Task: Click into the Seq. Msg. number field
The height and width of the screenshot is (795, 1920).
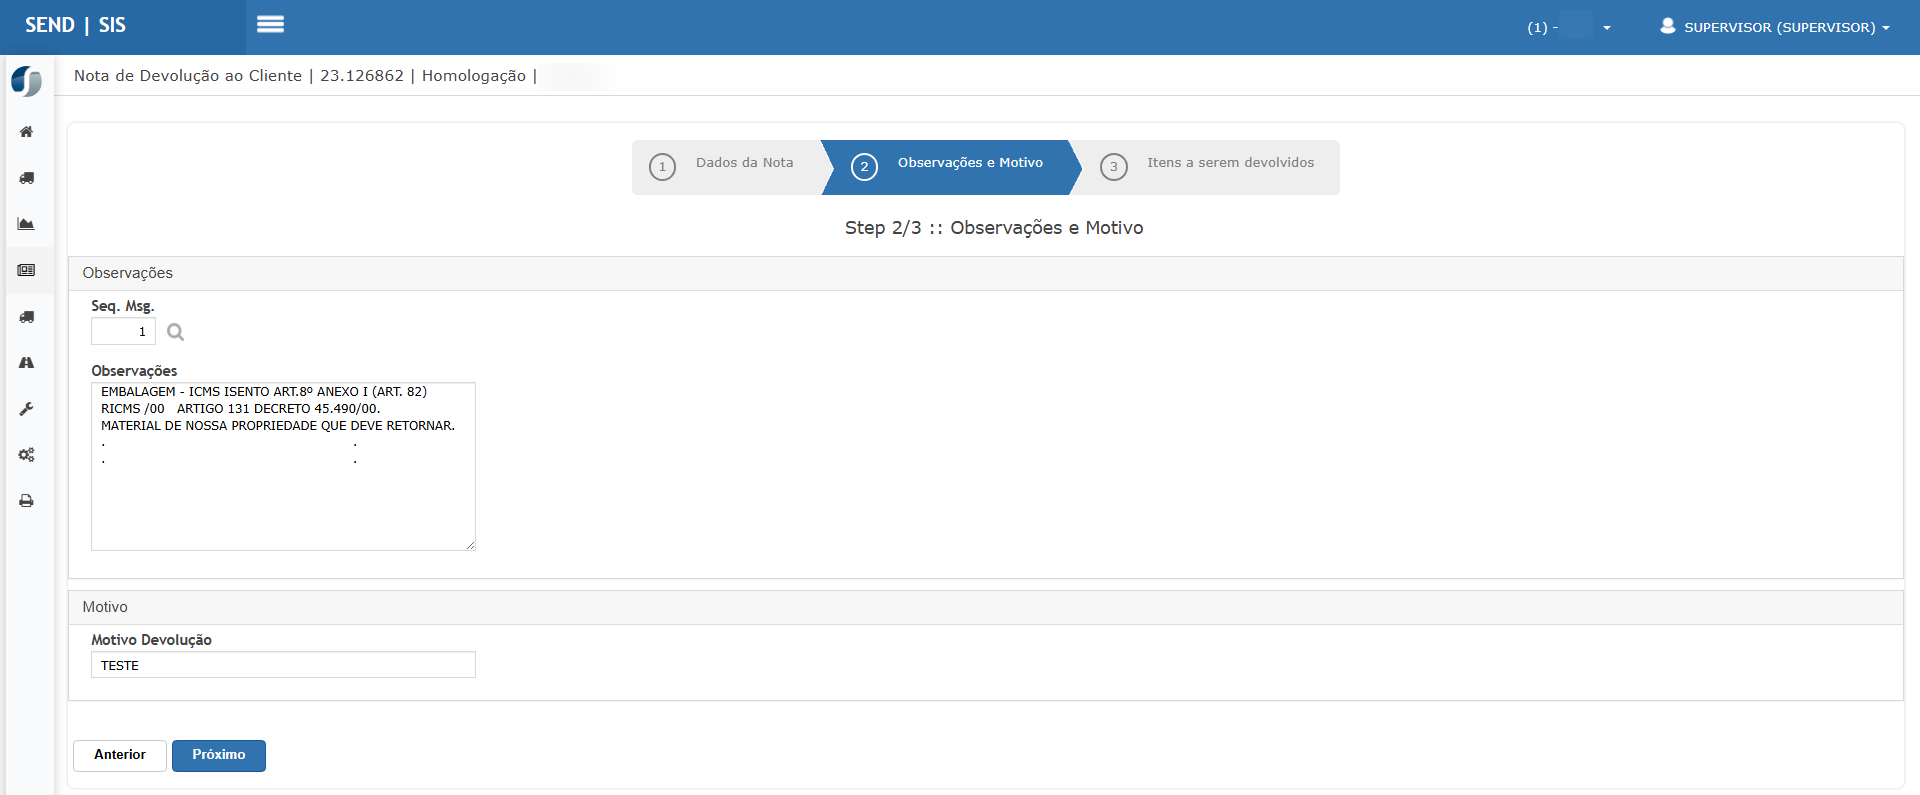Action: click(x=123, y=332)
